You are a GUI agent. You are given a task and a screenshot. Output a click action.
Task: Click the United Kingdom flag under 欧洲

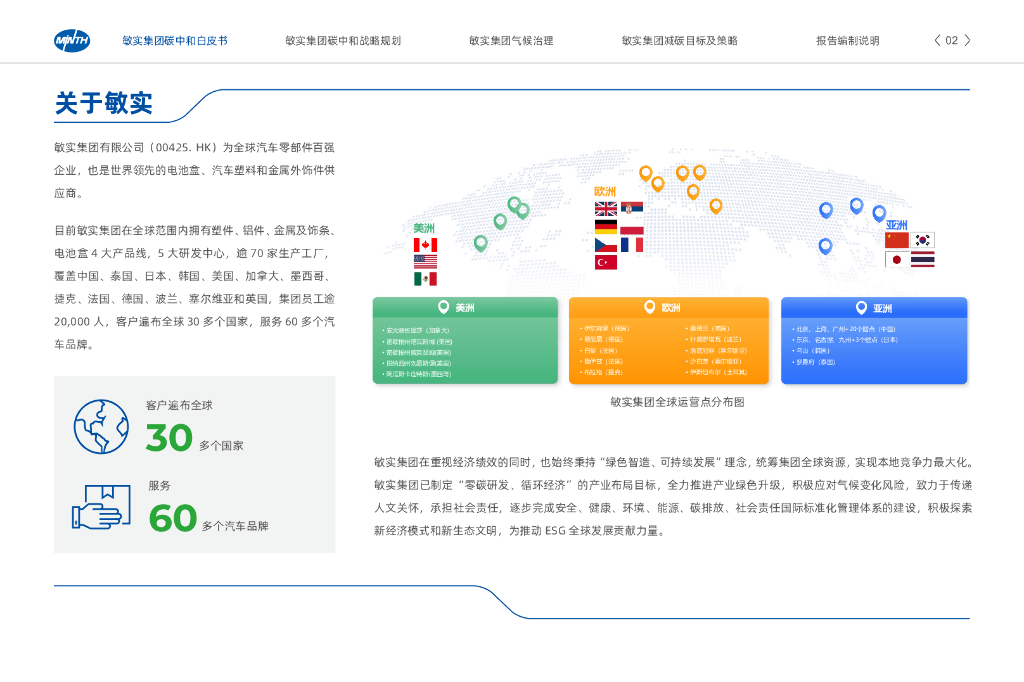tap(606, 209)
